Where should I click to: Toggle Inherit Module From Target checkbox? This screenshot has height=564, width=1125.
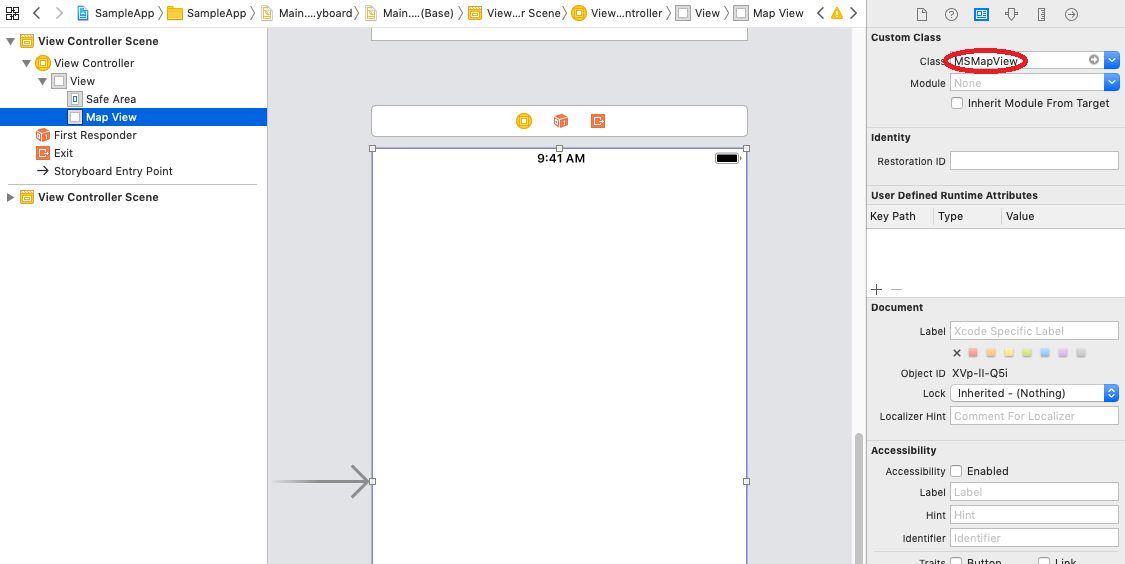956,103
